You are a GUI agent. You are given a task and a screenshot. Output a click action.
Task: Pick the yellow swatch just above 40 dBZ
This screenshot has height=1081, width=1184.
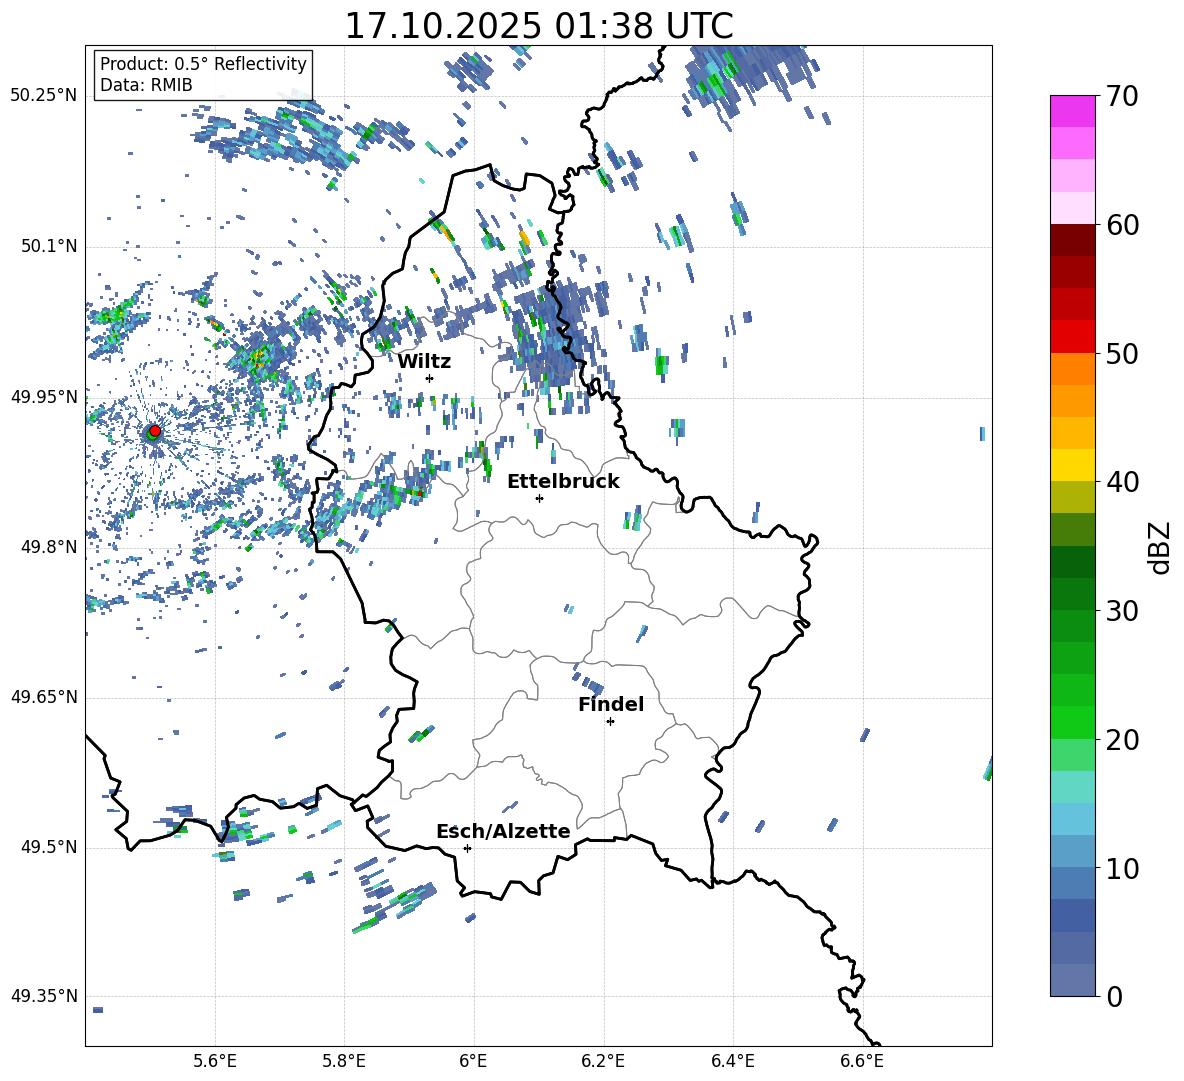click(x=1073, y=465)
